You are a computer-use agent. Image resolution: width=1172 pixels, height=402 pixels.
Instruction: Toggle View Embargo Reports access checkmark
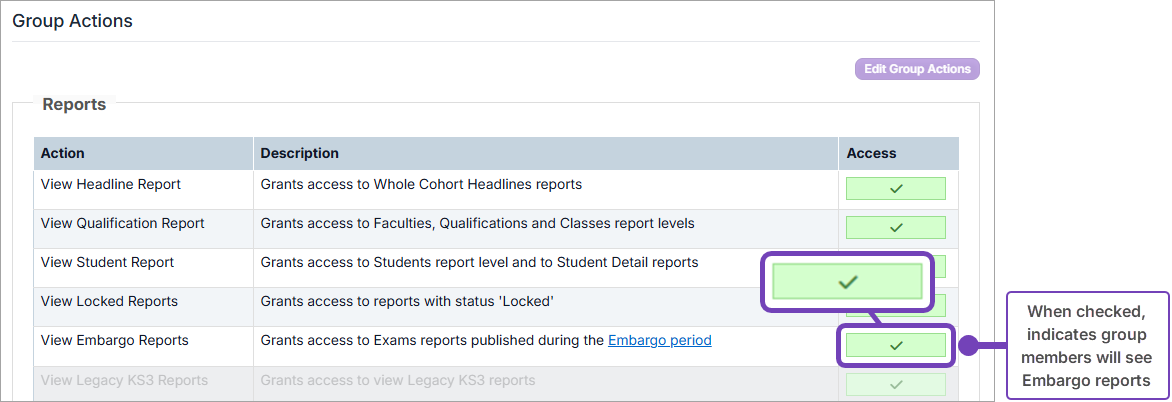tap(895, 345)
